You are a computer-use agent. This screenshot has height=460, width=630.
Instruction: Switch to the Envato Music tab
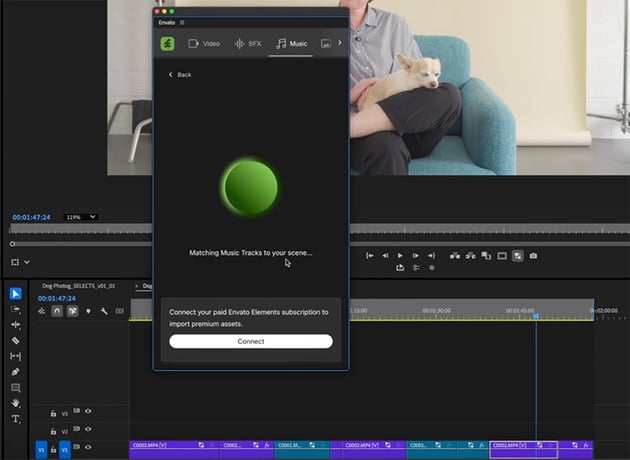[x=291, y=43]
